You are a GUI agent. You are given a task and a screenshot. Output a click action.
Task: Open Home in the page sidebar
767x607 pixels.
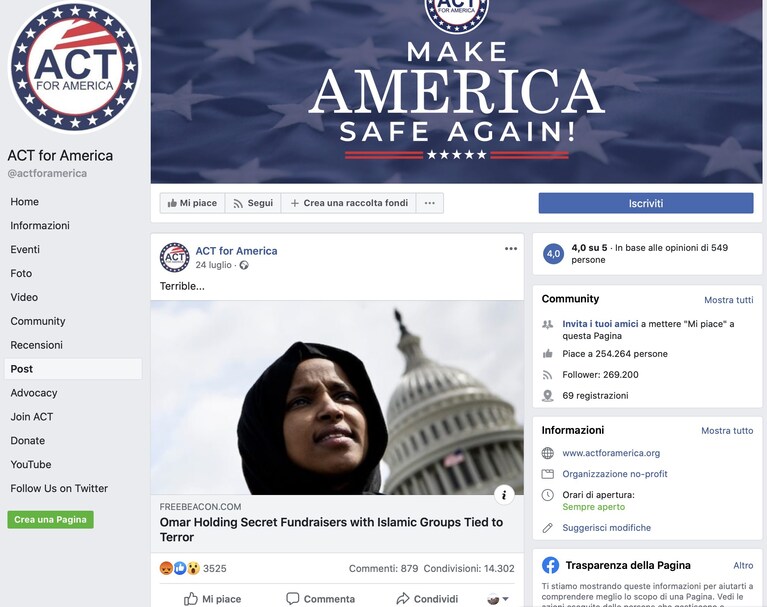pos(24,202)
